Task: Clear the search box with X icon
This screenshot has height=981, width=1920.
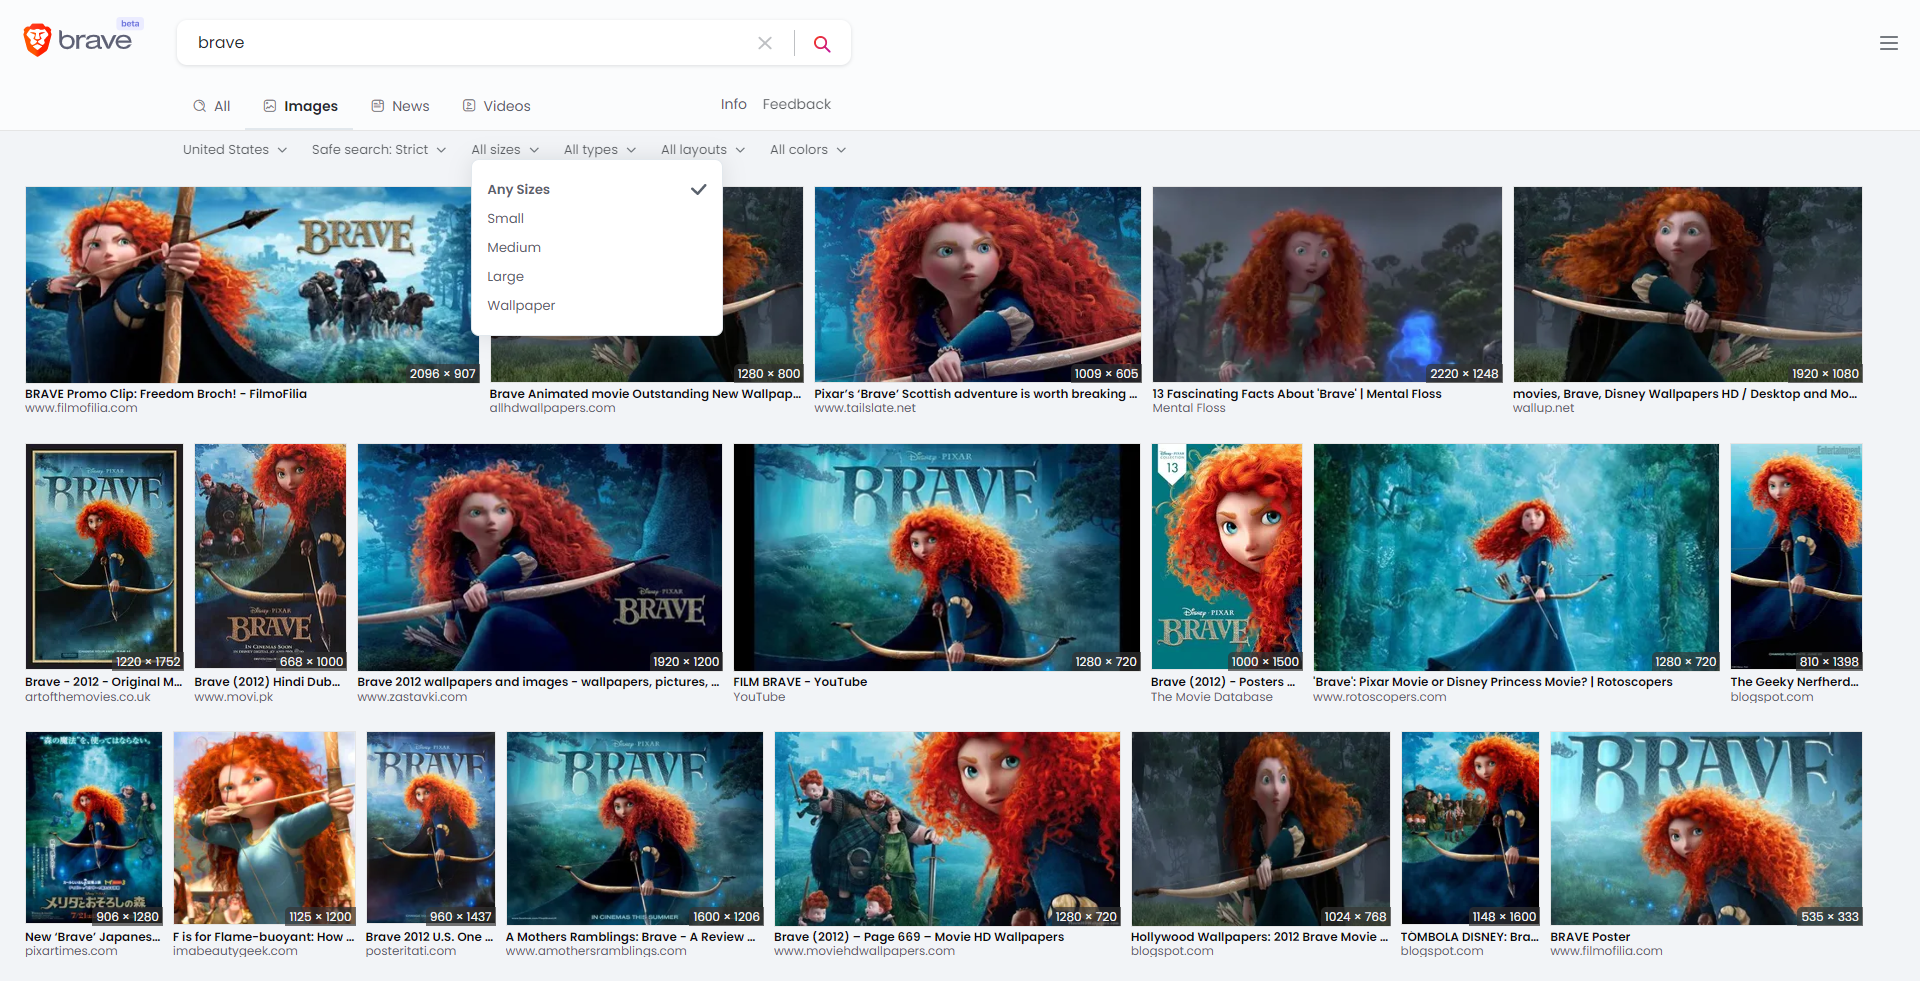Action: 765,43
